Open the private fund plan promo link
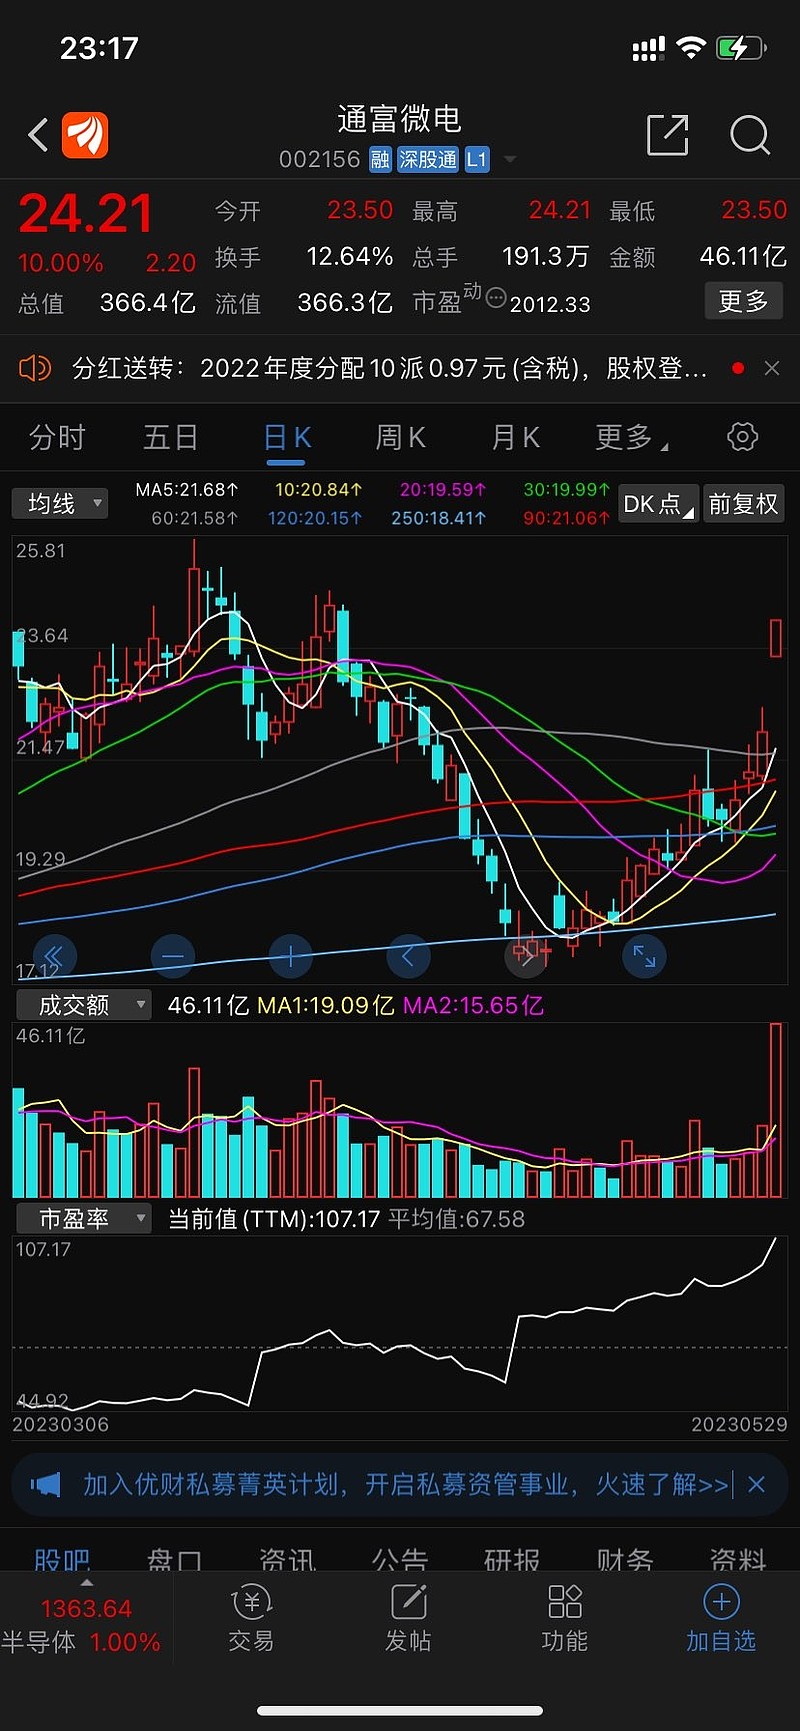The height and width of the screenshot is (1731, 800). point(406,1484)
